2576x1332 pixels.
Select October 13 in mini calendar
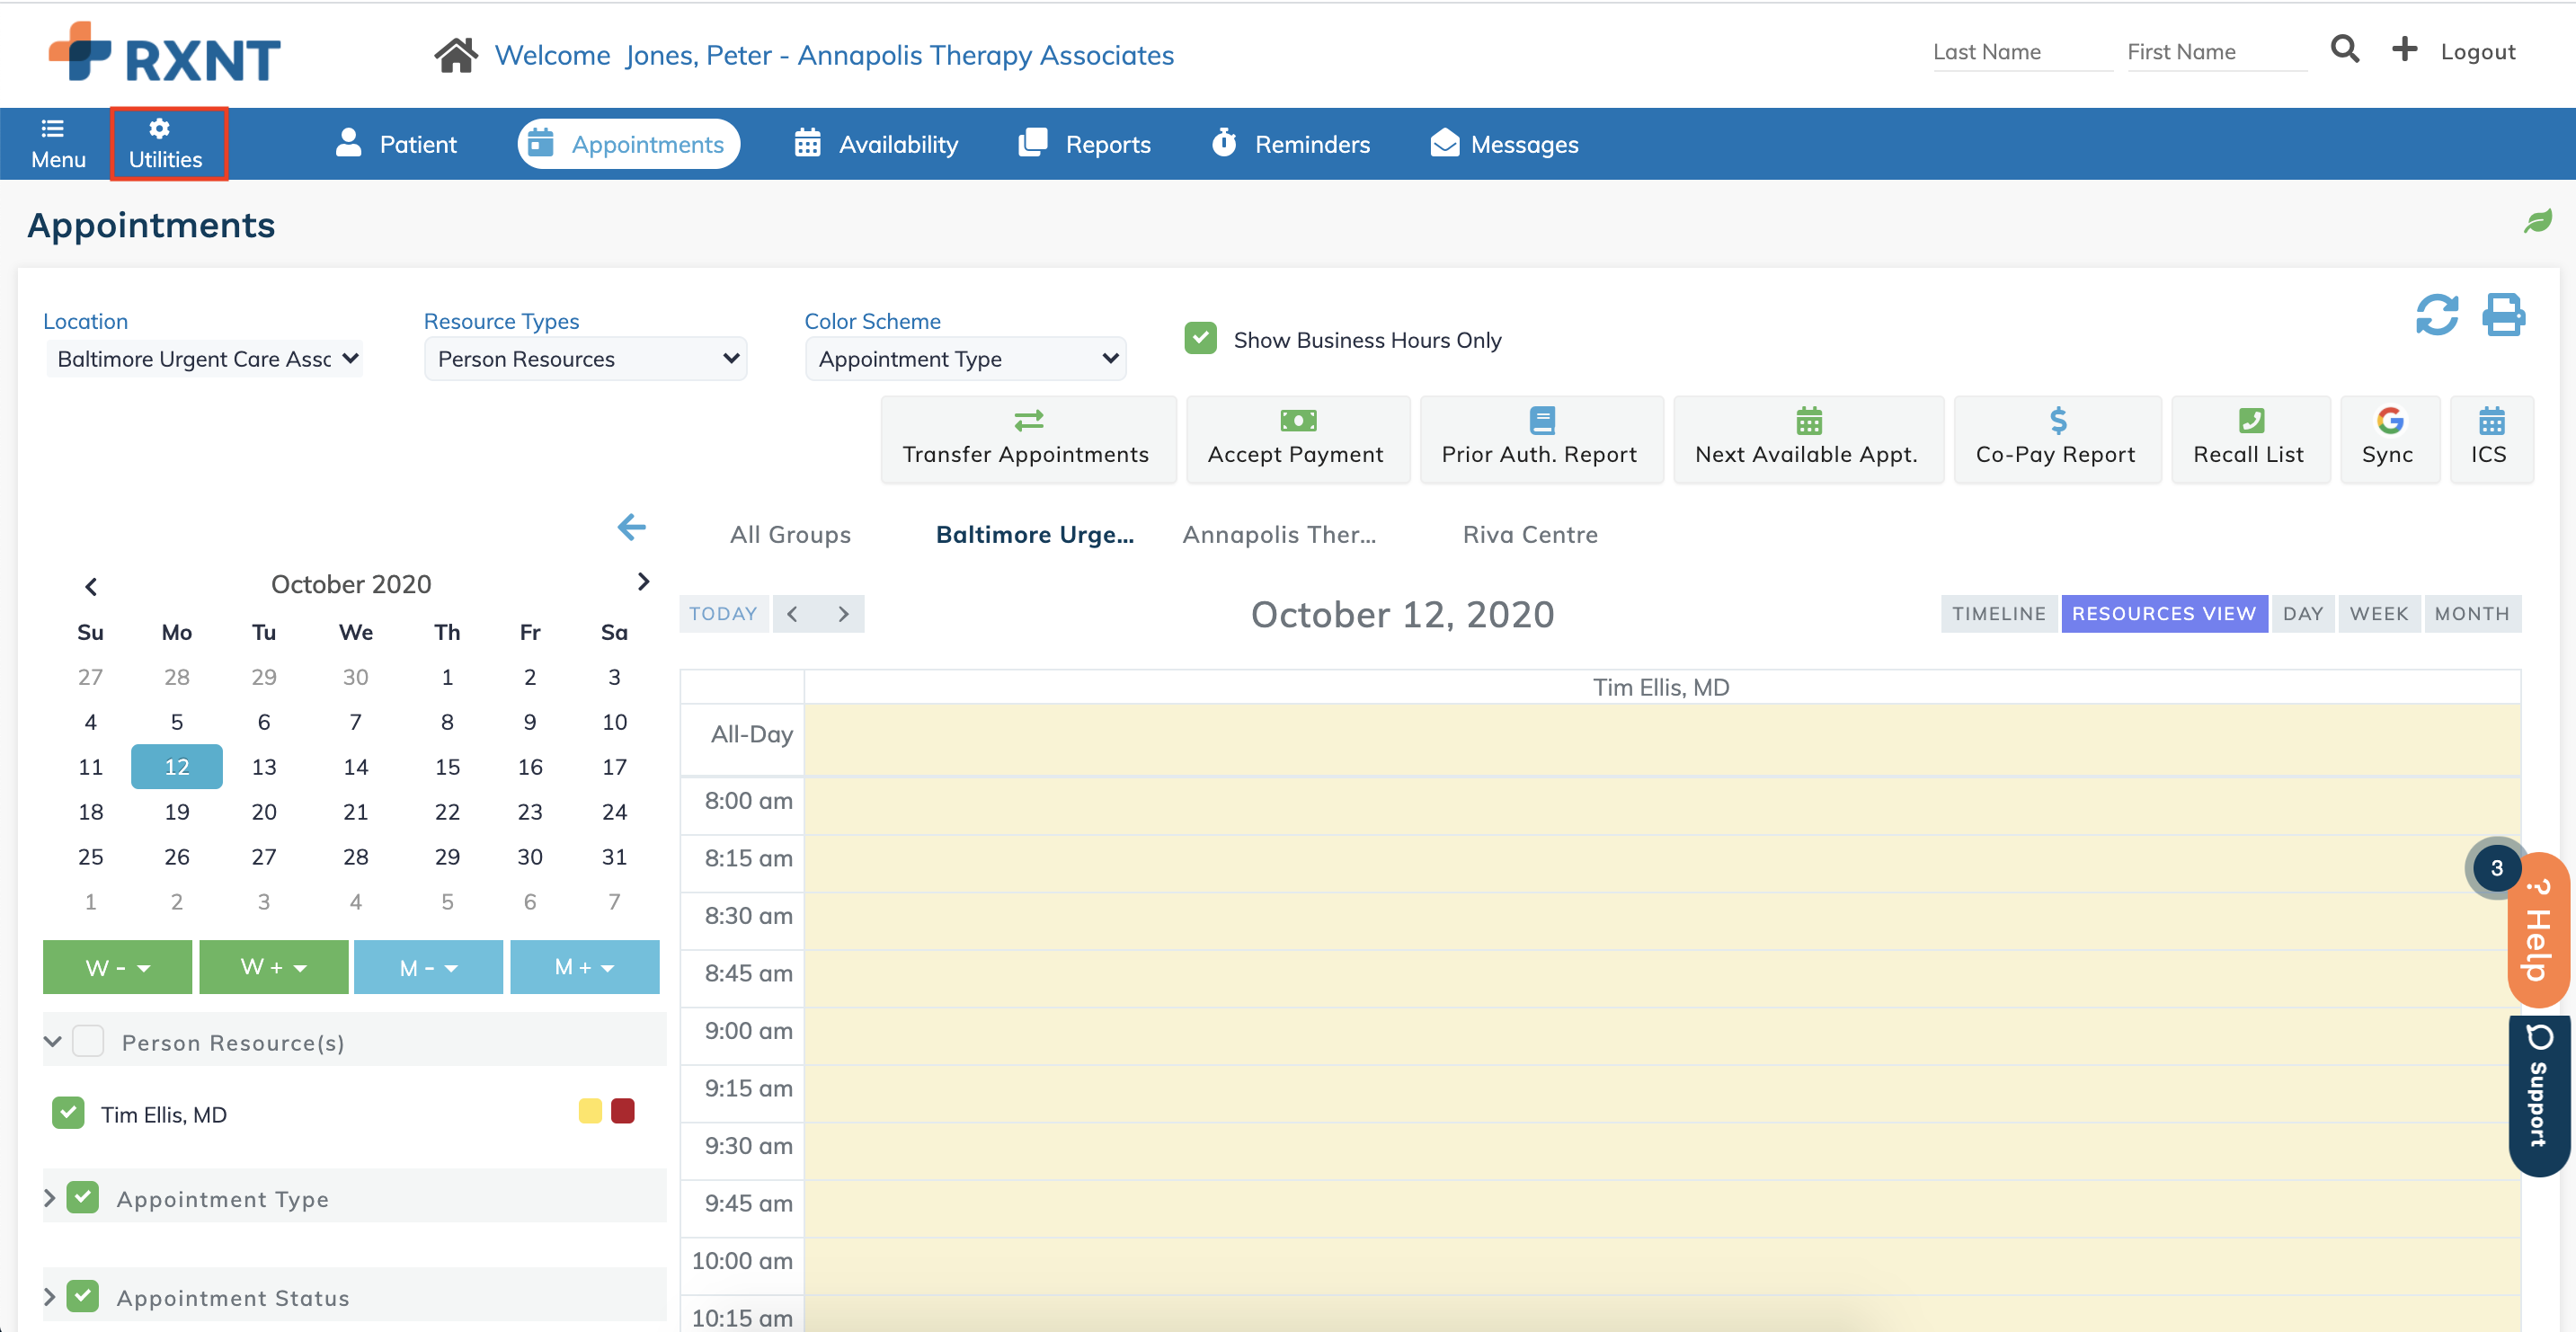pyautogui.click(x=264, y=767)
